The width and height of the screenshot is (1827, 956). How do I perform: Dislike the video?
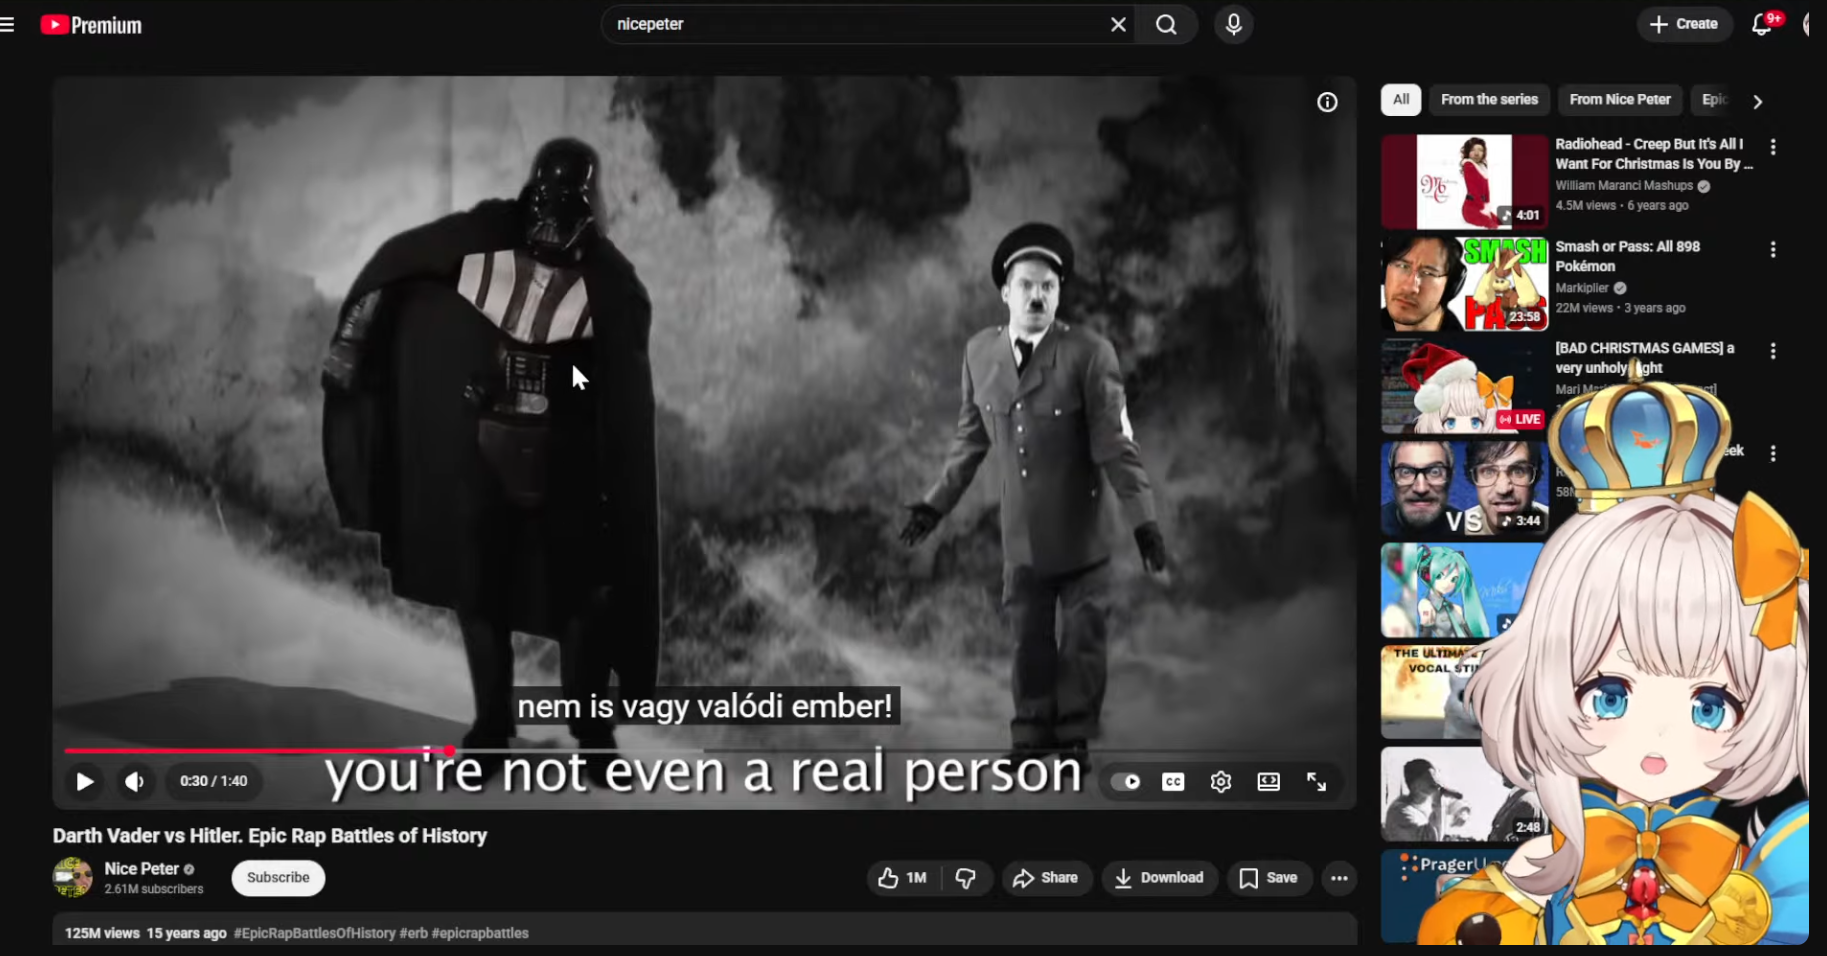click(965, 878)
